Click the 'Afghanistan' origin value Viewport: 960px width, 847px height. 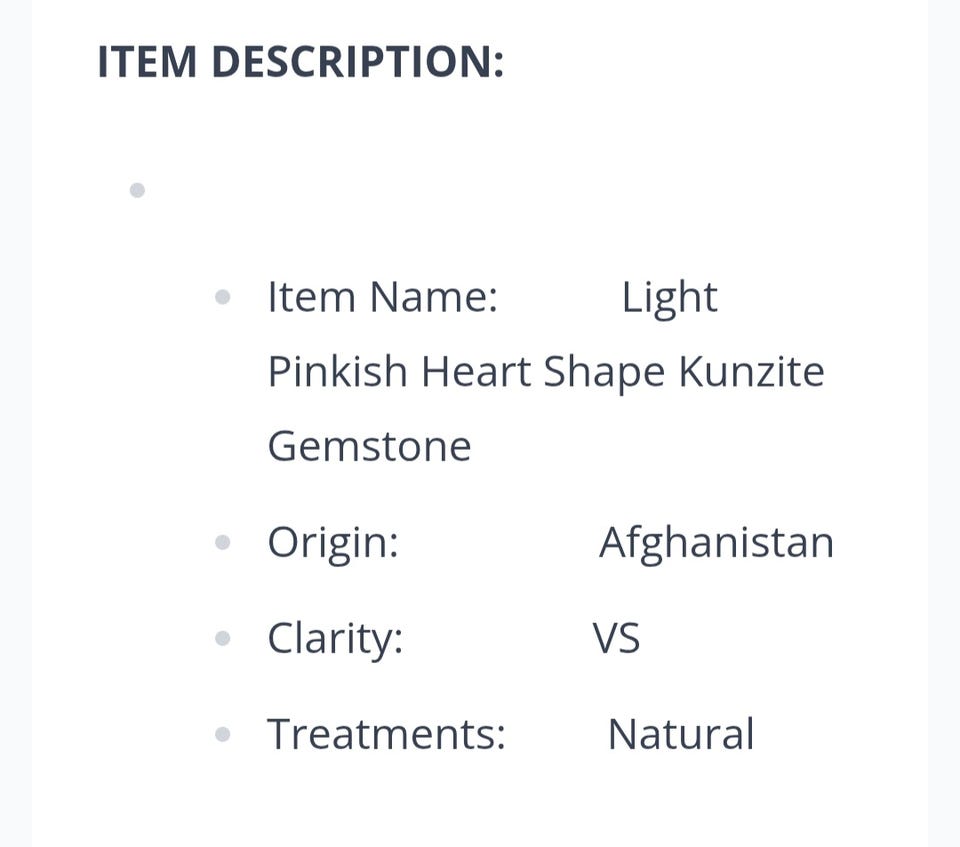point(716,542)
